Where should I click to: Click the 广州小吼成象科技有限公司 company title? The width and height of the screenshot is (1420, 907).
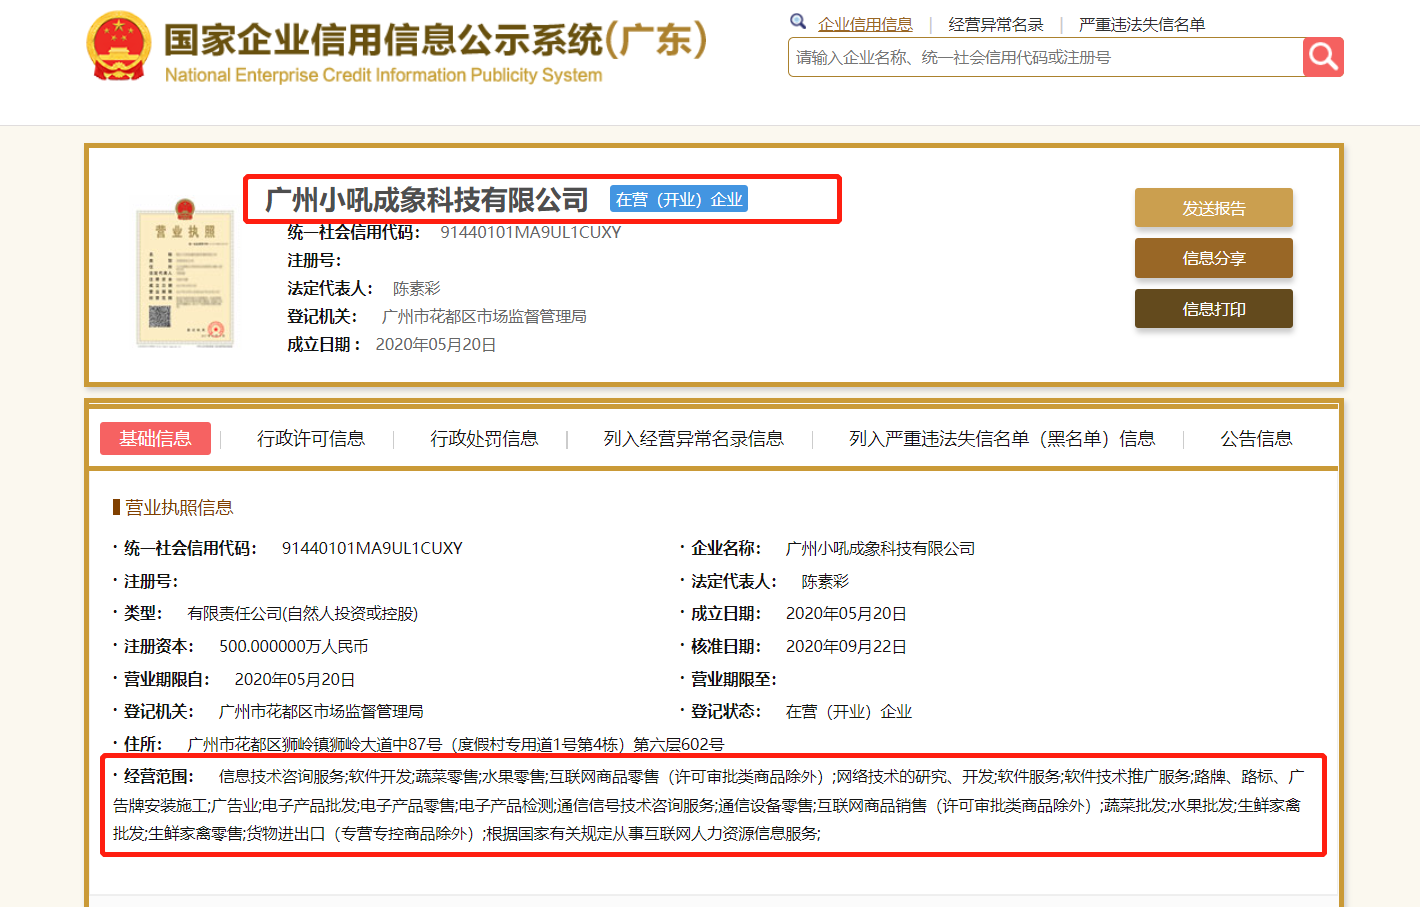coord(426,200)
